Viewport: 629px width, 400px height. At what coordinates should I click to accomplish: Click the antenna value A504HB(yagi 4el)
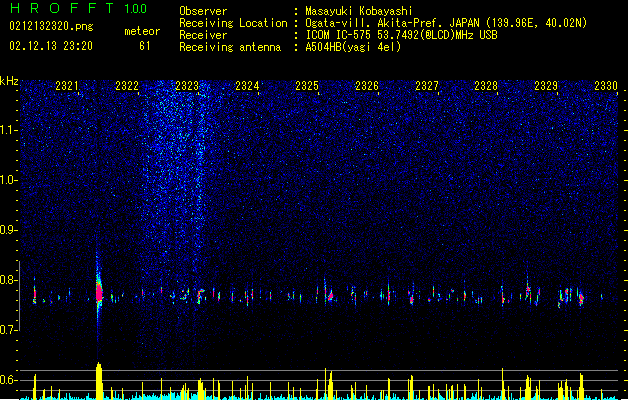(x=353, y=47)
